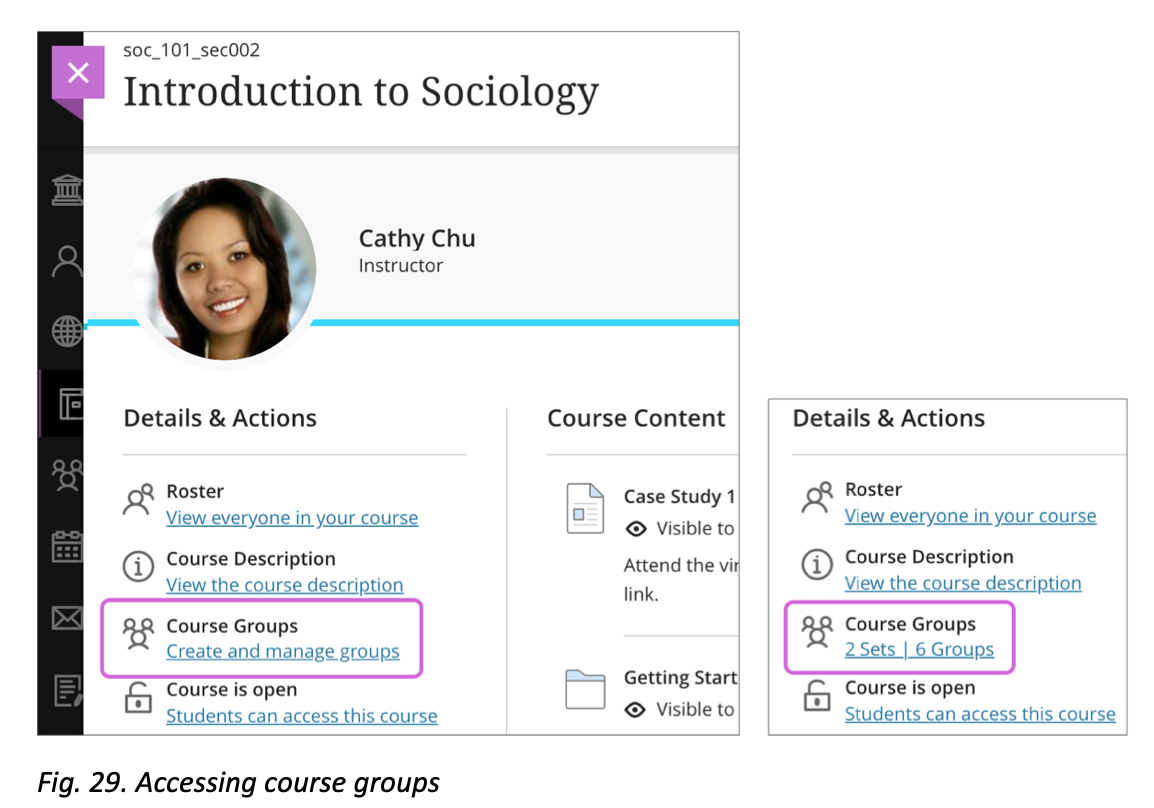
Task: Open your Profile icon in the sidebar
Action: pos(66,260)
